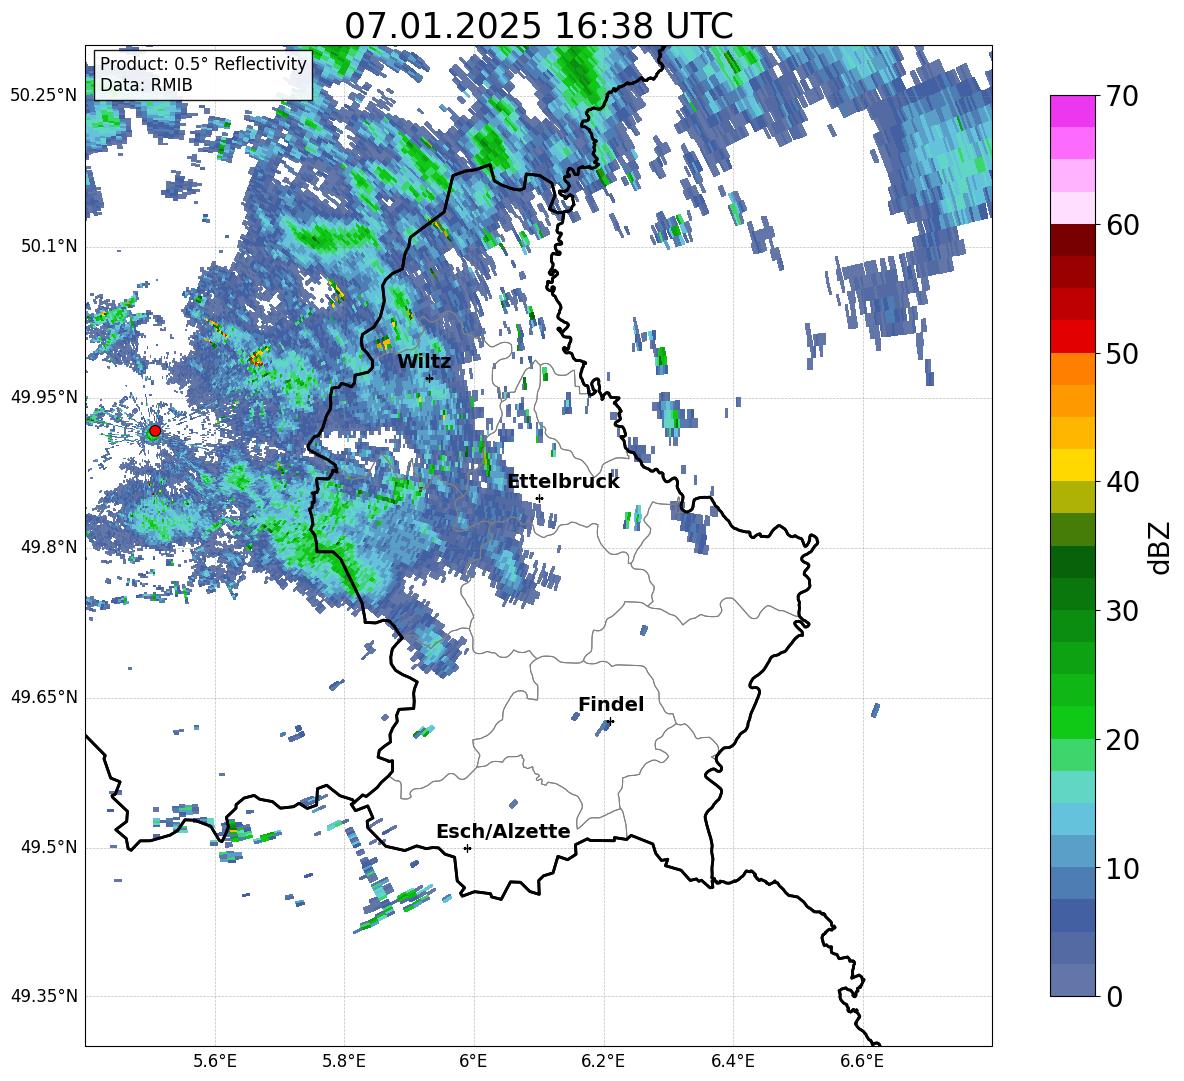This screenshot has width=1184, height=1081.
Task: Click the 40 colorbar tick label
Action: click(x=1122, y=482)
